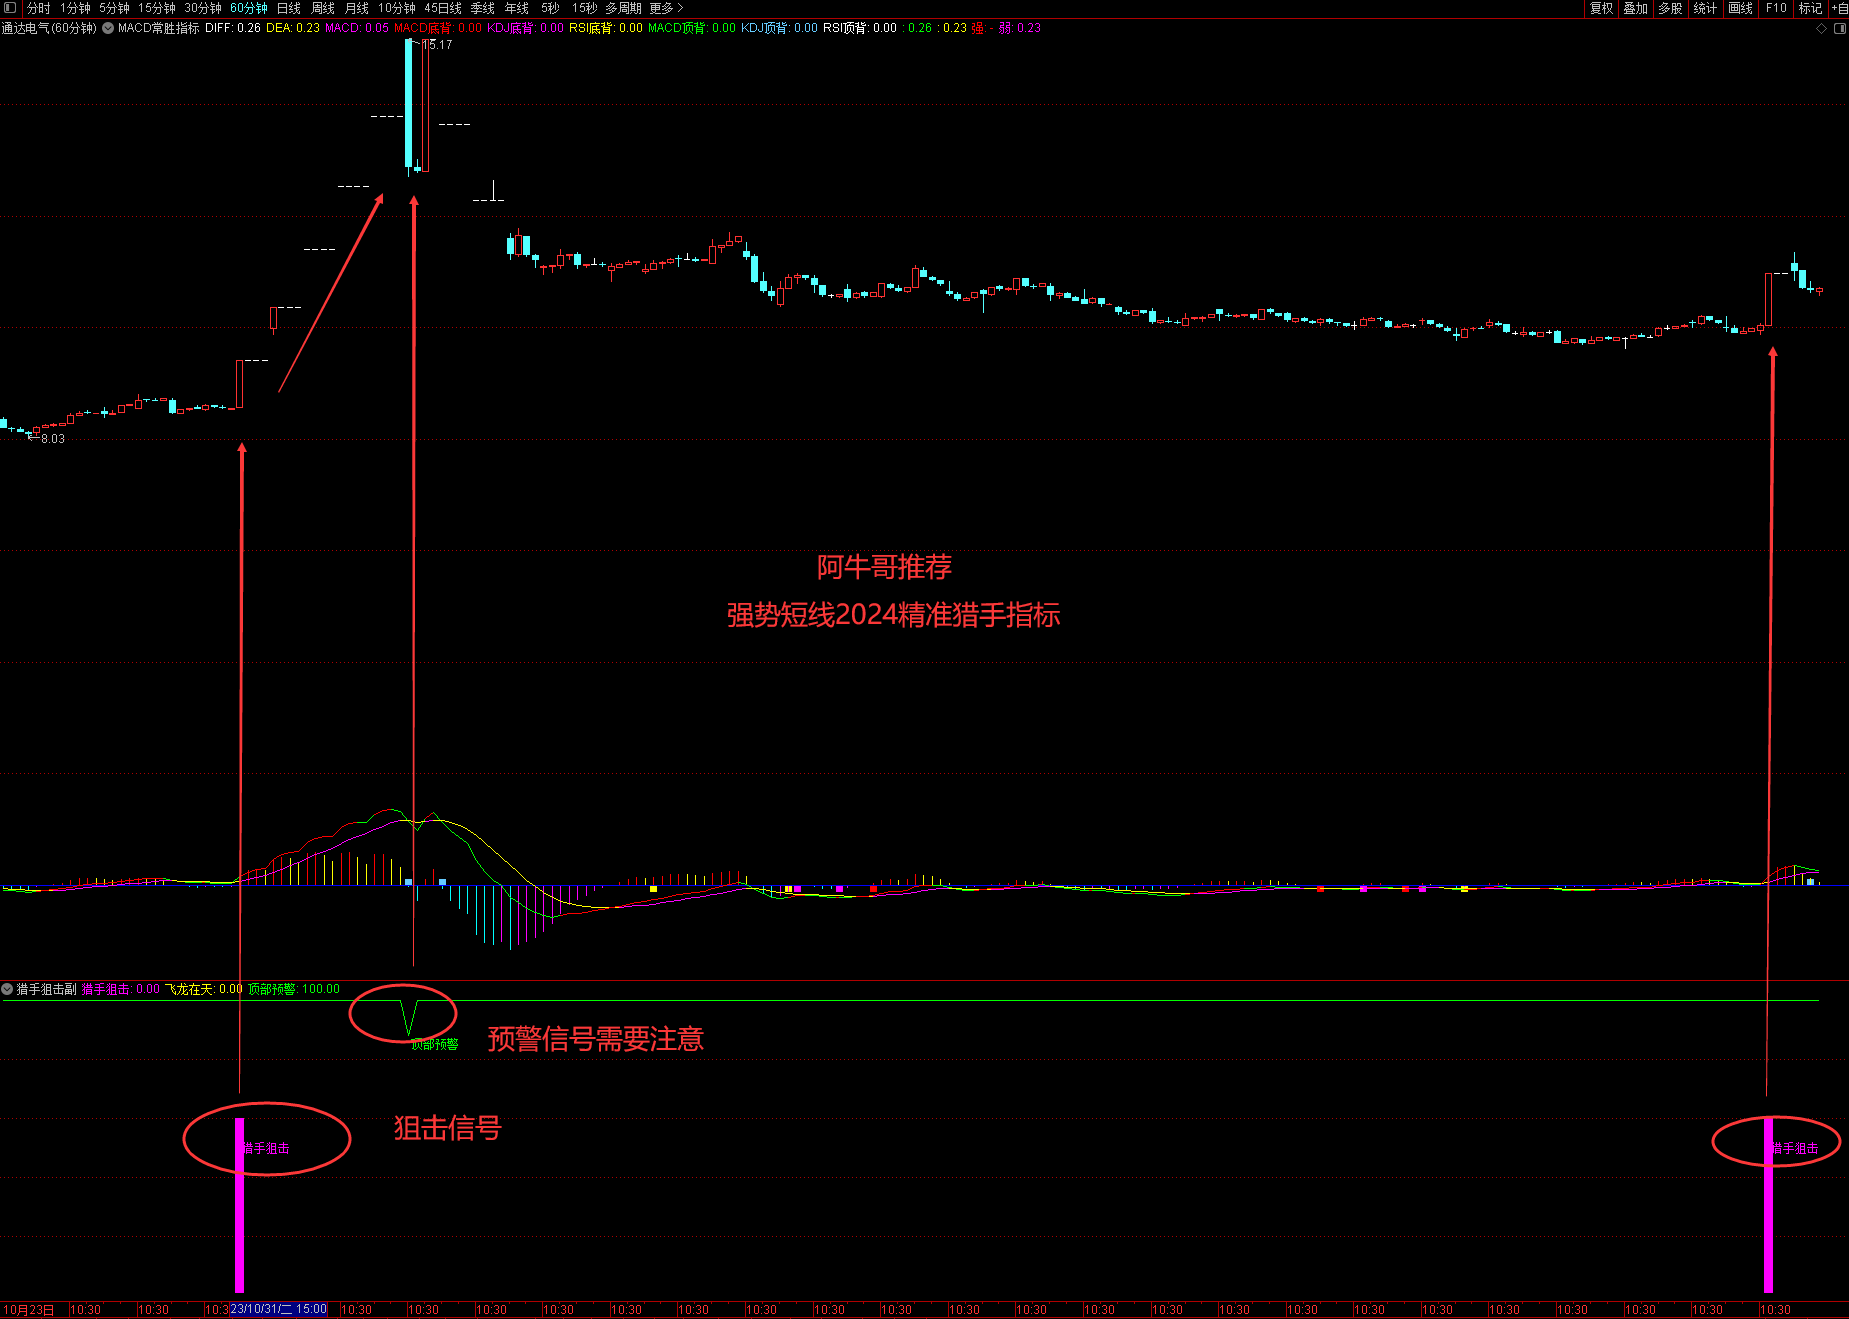Click the 15.17 high price label
1849x1319 pixels.
point(437,45)
